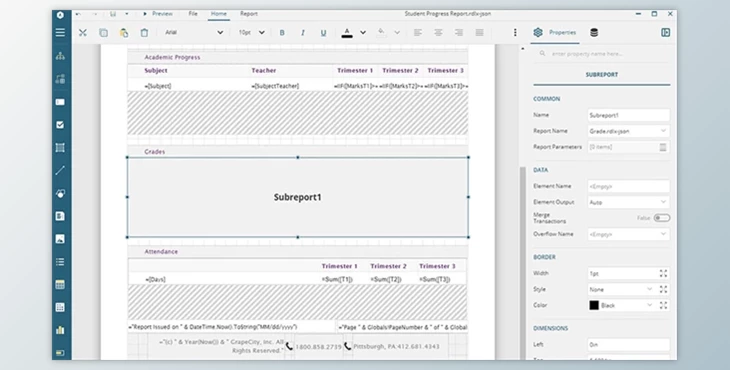Open the Save options dropdown arrow

click(127, 14)
